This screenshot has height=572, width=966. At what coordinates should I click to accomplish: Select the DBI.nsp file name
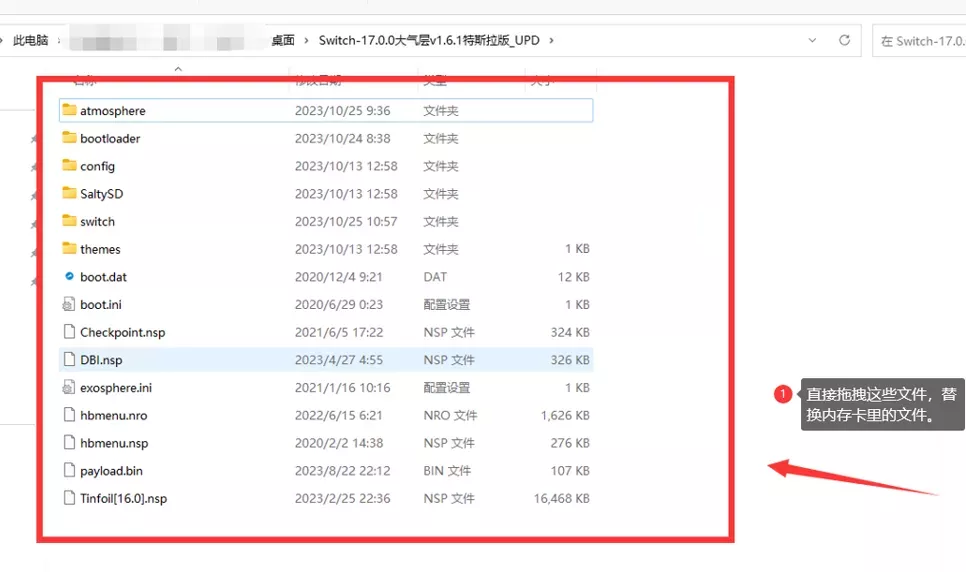(x=101, y=361)
